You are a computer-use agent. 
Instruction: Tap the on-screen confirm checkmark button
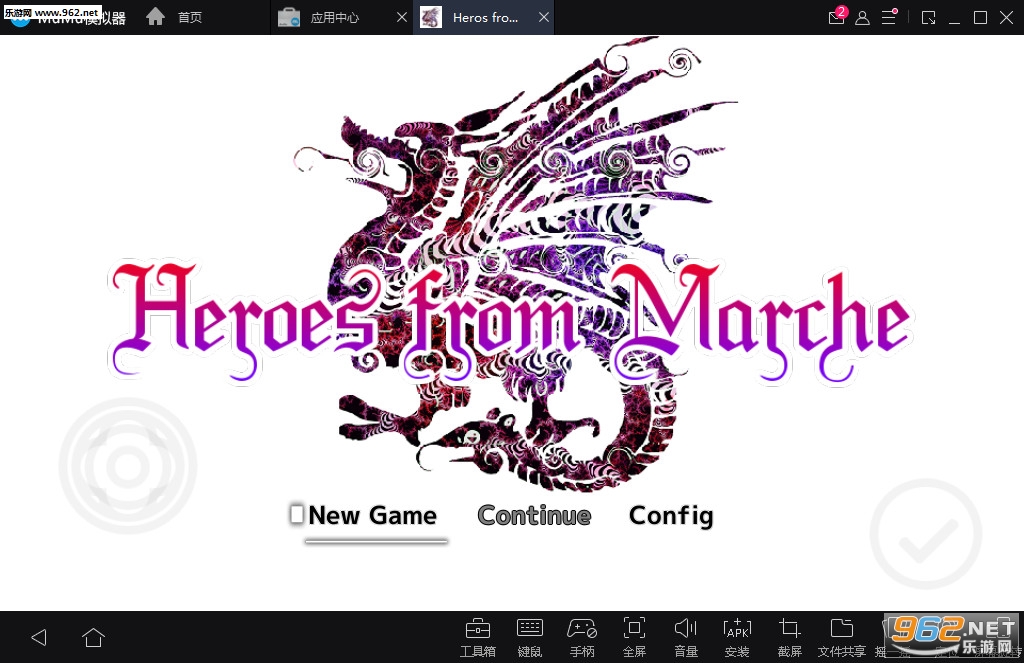(x=926, y=534)
